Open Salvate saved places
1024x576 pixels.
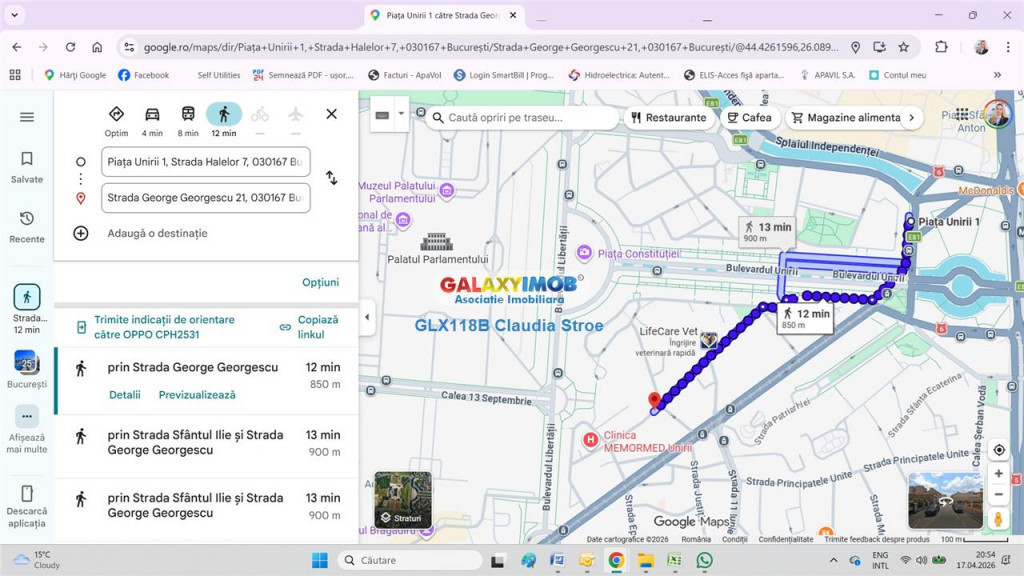(27, 166)
